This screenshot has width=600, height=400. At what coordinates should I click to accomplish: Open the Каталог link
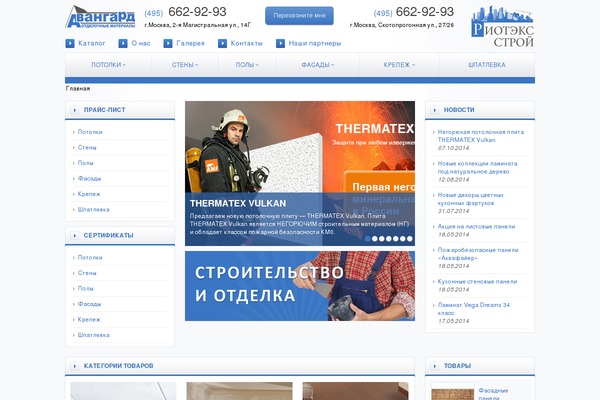coord(91,43)
